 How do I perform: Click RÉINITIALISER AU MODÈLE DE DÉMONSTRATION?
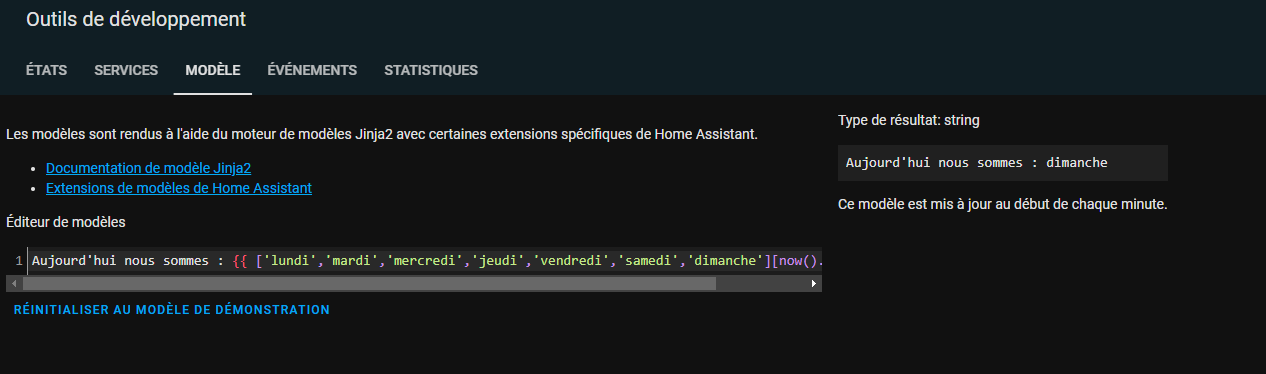(171, 310)
